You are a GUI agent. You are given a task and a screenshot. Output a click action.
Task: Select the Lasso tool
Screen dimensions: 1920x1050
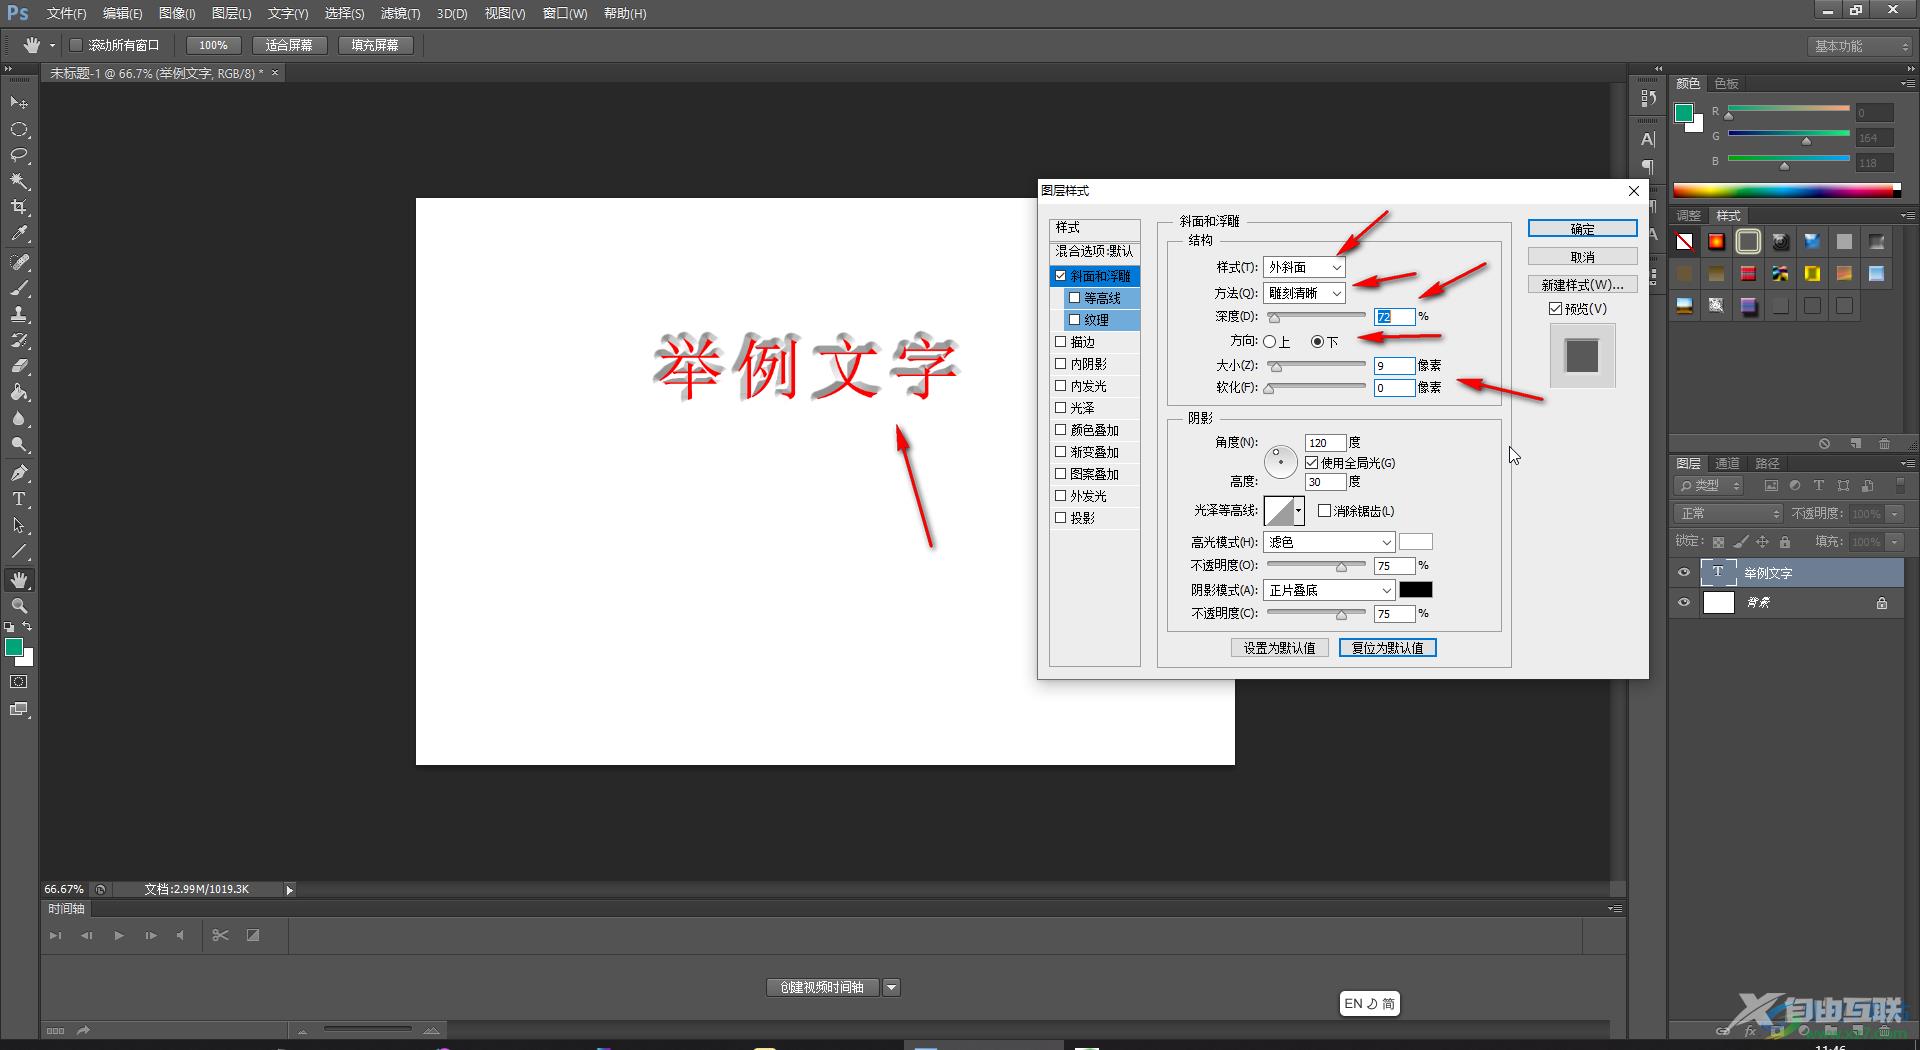[x=19, y=155]
